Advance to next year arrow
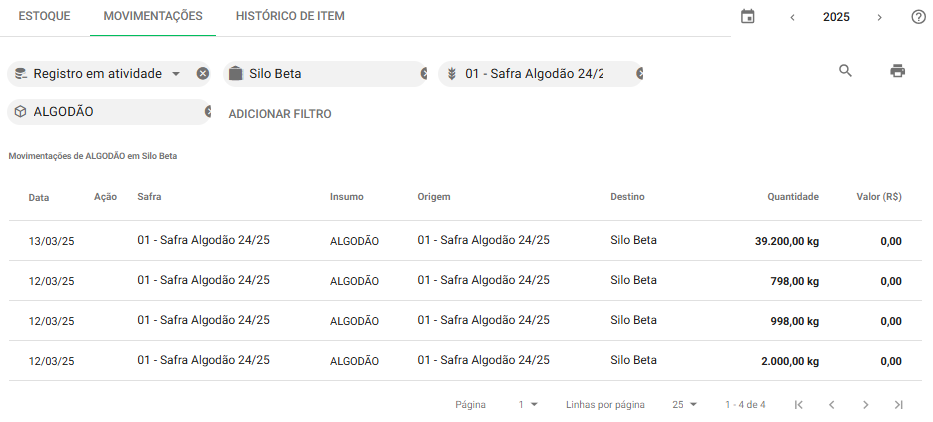The width and height of the screenshot is (933, 422). [879, 17]
